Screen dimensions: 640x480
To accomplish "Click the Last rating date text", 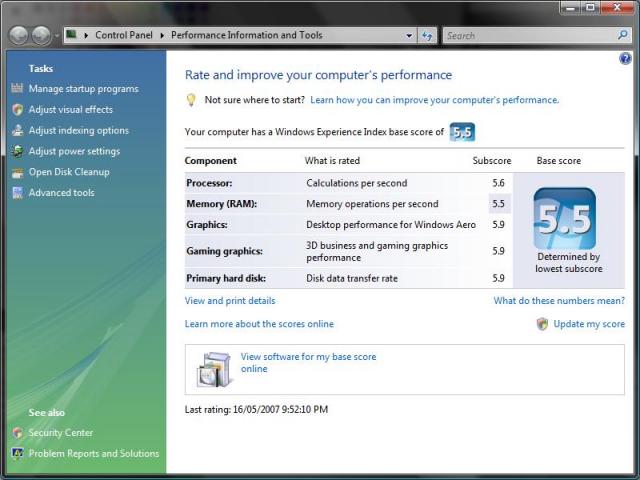I will tap(256, 409).
